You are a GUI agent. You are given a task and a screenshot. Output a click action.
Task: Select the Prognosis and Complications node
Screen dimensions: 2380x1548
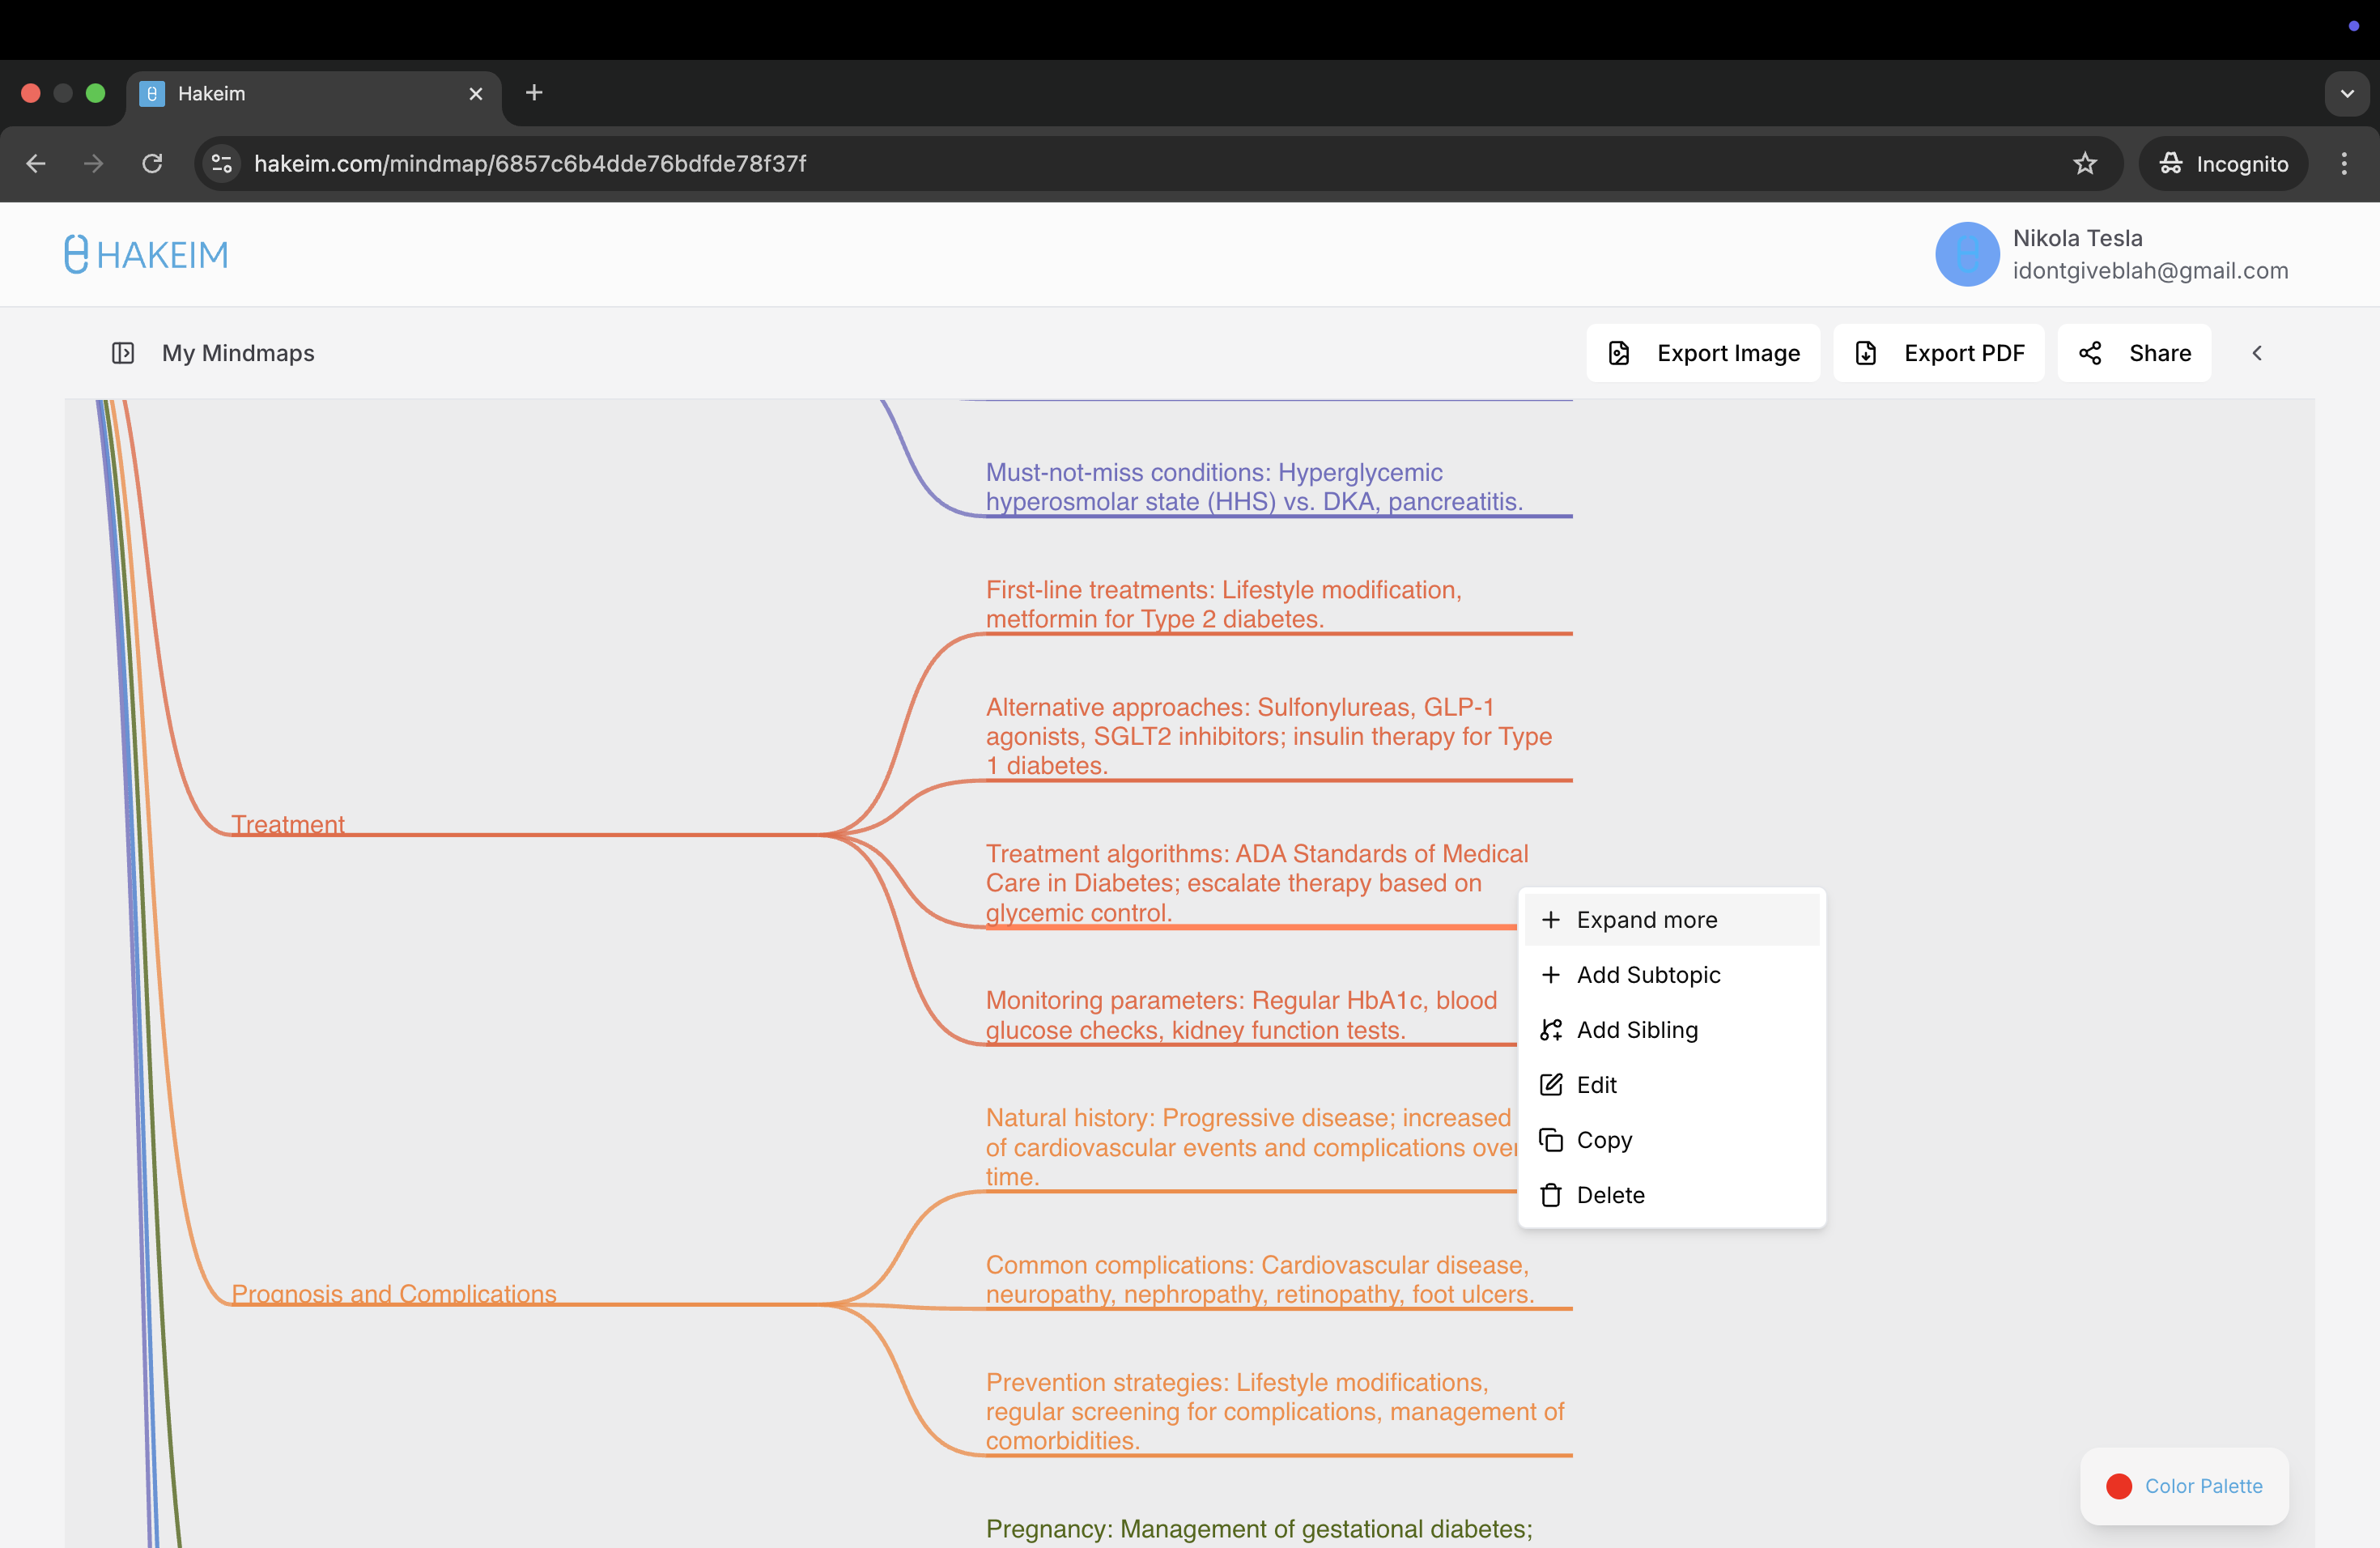(x=394, y=1294)
